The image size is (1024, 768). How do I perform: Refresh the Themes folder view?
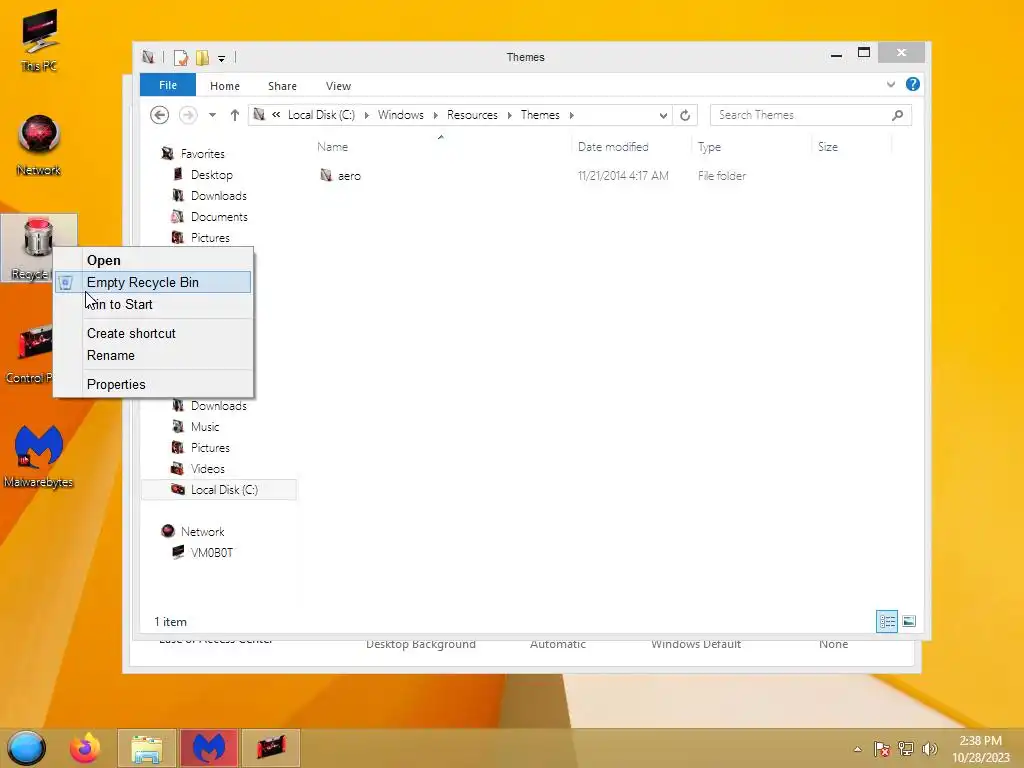click(x=685, y=115)
